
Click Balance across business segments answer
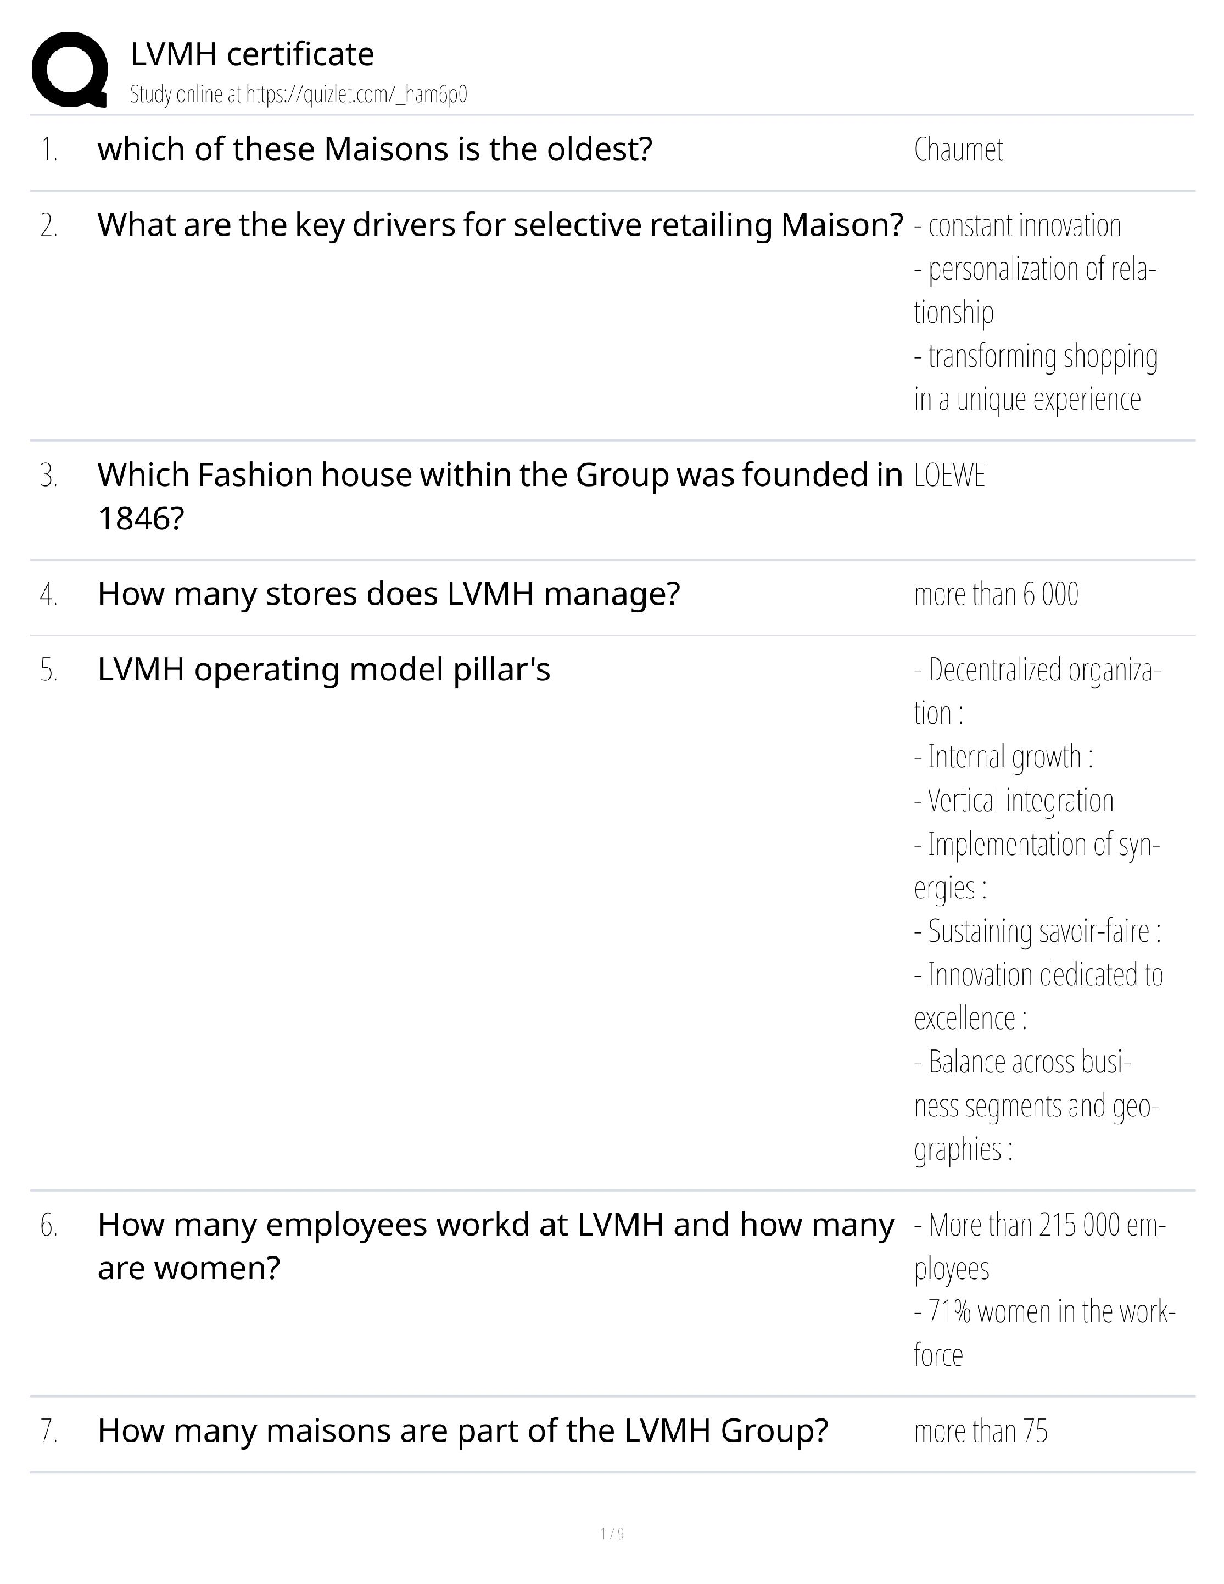pos(1030,1063)
